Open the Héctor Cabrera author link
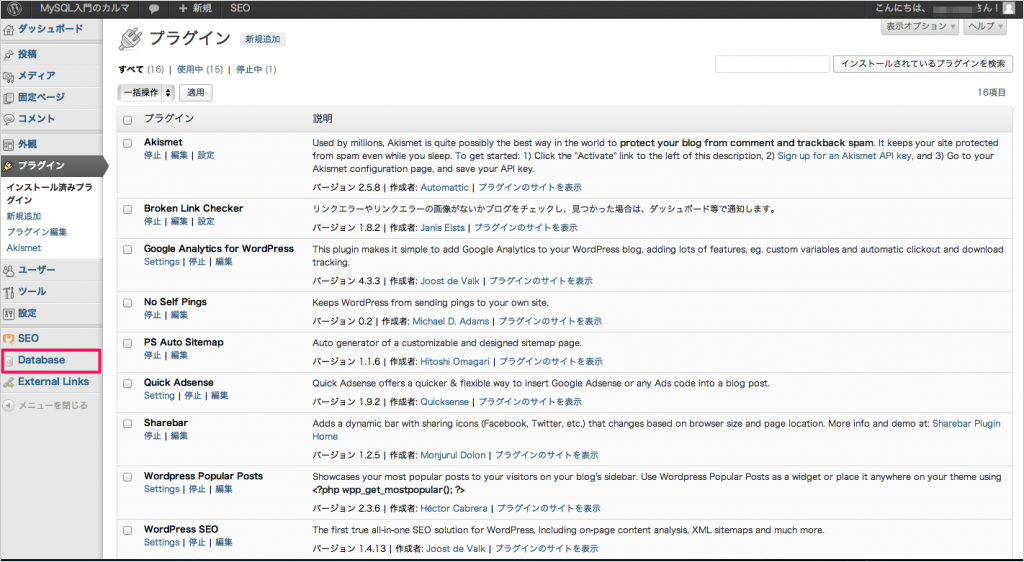The image size is (1024, 562). pyautogui.click(x=453, y=508)
